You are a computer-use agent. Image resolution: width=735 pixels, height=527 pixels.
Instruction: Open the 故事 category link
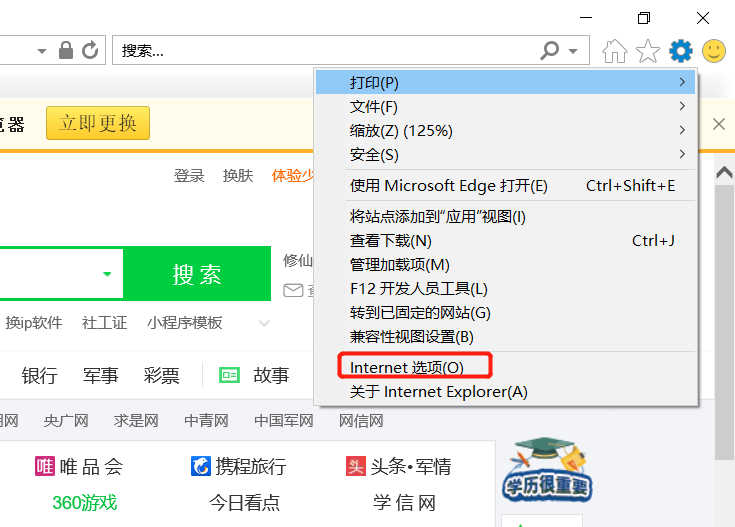271,376
